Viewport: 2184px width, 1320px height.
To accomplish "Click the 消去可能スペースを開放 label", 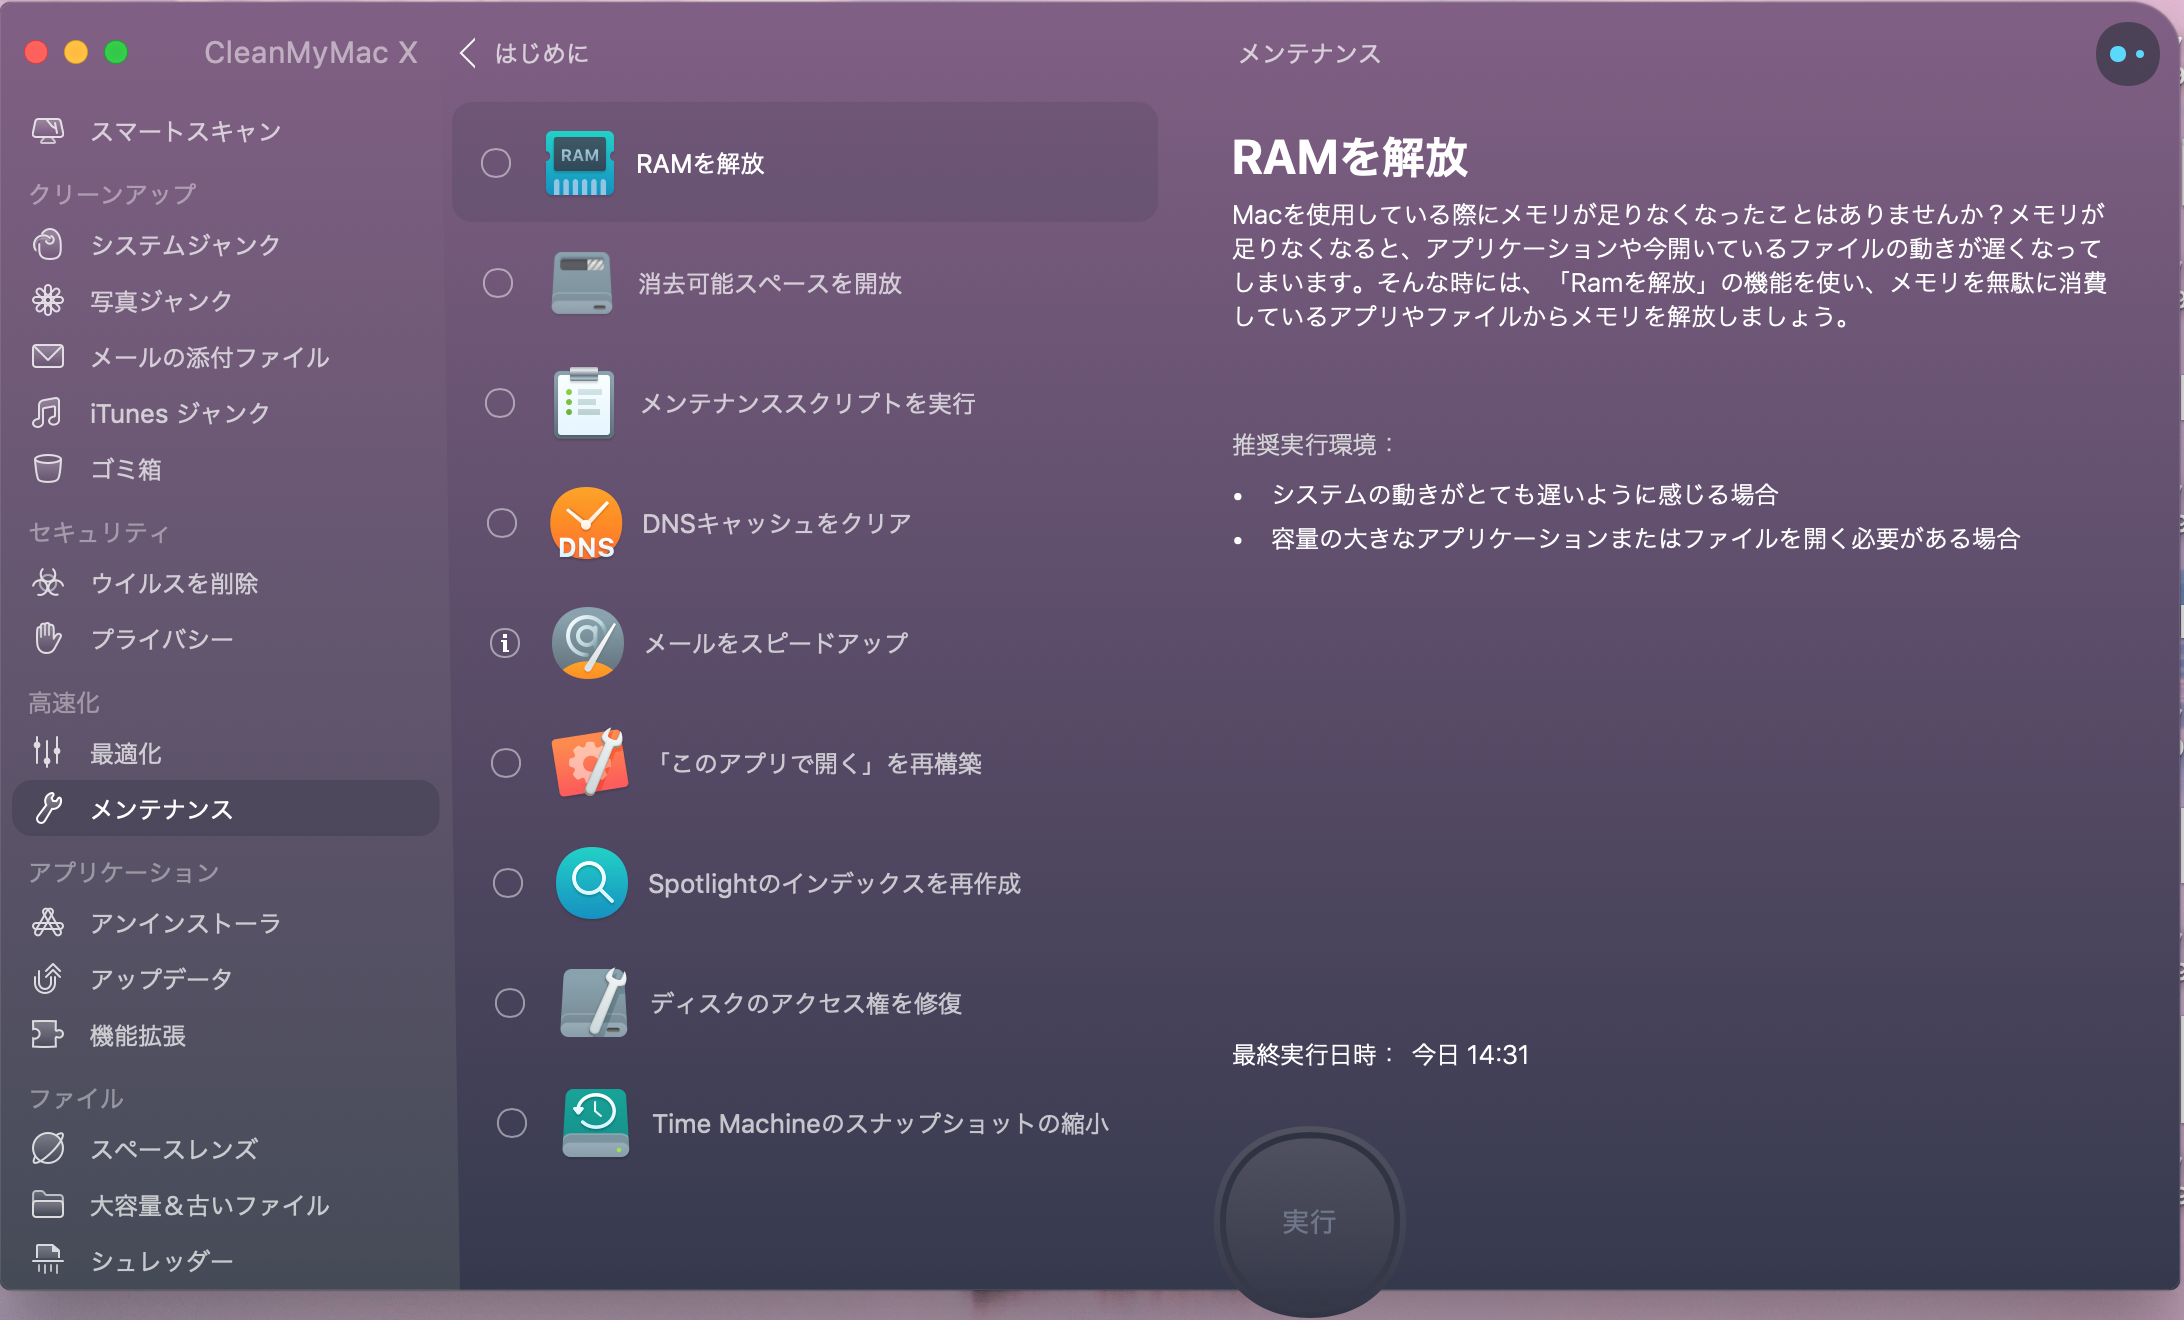I will point(770,283).
